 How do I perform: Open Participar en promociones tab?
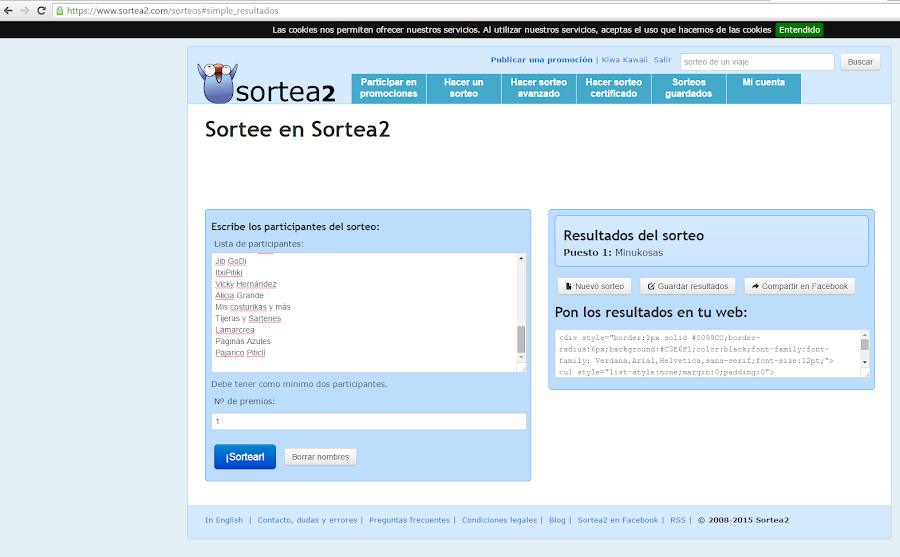click(x=389, y=88)
